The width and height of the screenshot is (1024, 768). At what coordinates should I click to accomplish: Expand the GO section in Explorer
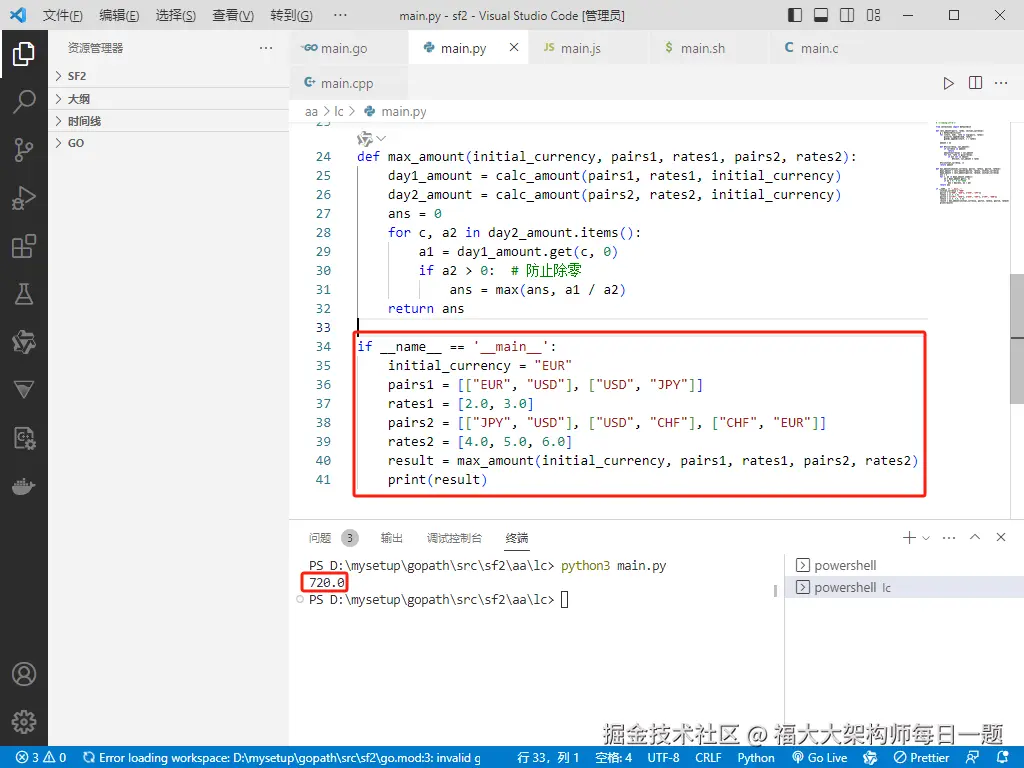pyautogui.click(x=168, y=143)
